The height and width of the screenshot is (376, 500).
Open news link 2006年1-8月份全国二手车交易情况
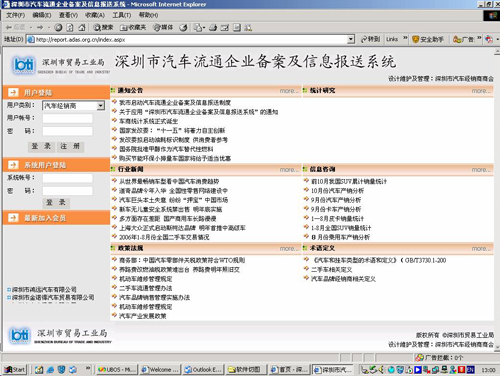click(x=164, y=237)
